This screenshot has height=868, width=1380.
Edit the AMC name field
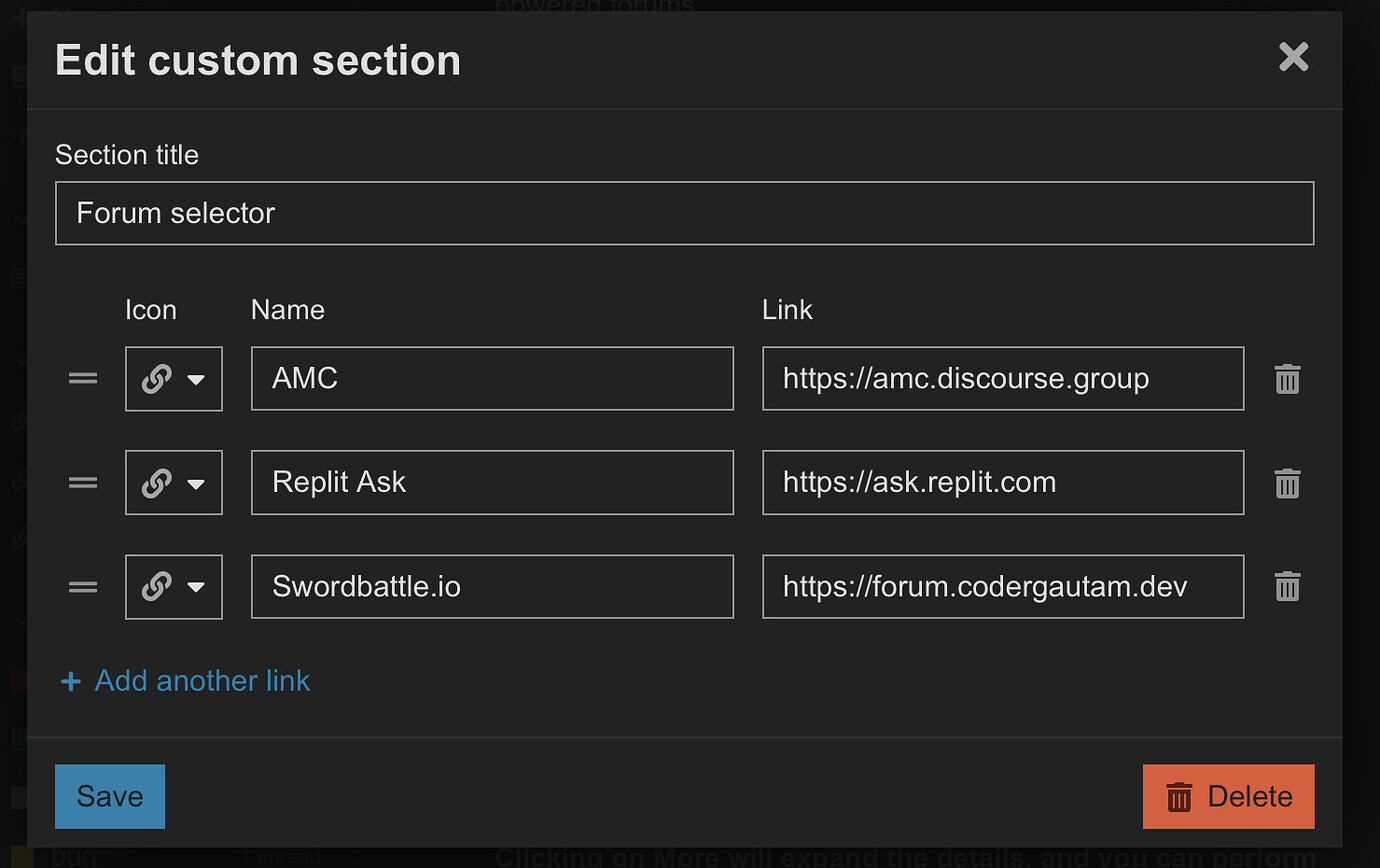point(493,379)
